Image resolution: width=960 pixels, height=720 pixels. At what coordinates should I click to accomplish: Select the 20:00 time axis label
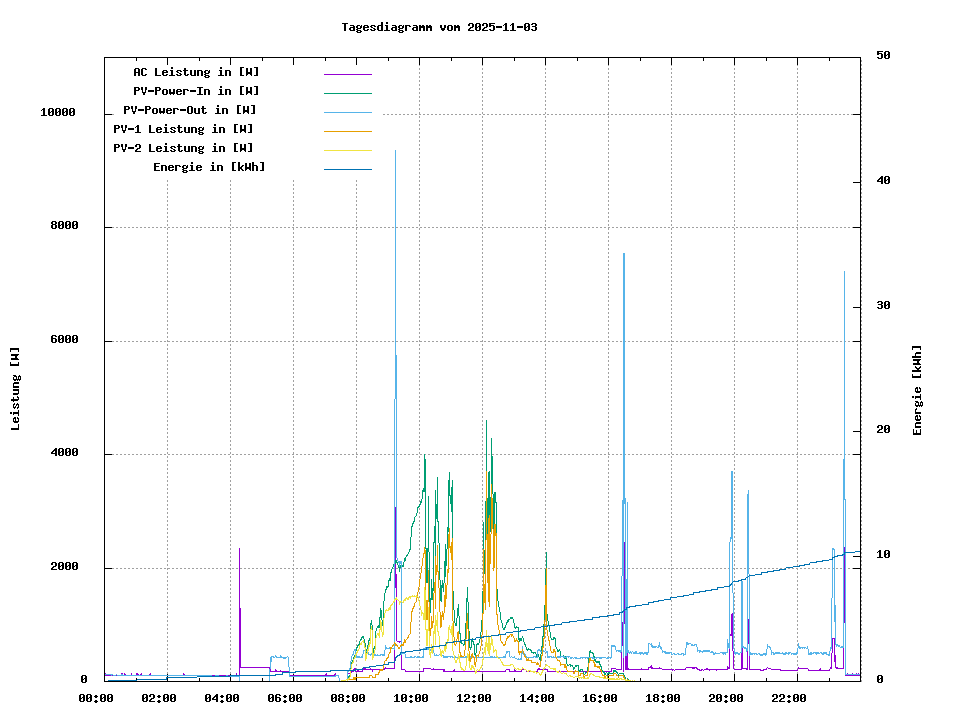[727, 698]
